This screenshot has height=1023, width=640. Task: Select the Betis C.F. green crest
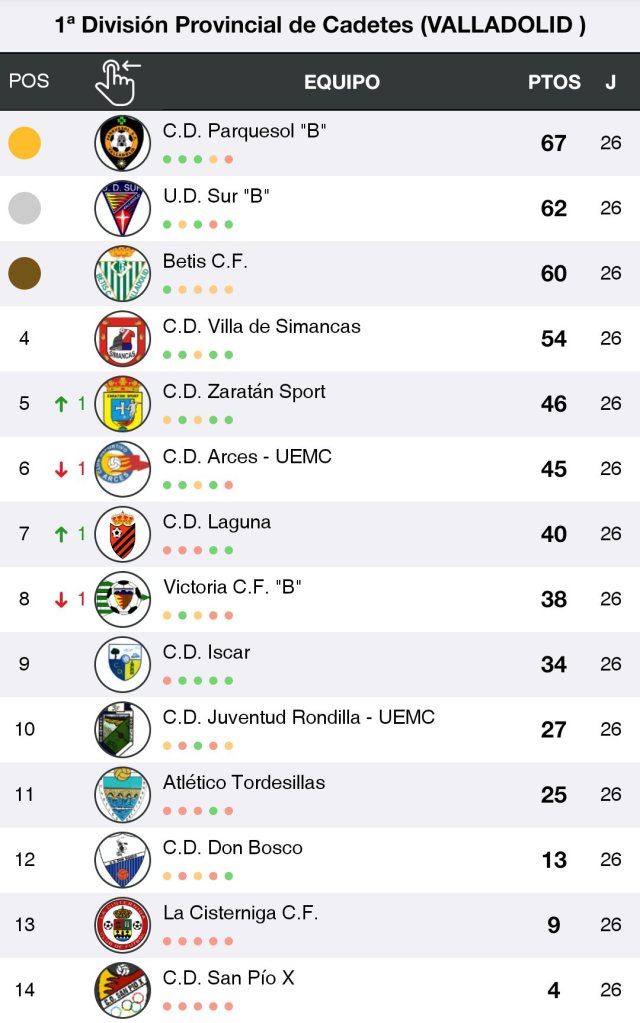coord(122,273)
